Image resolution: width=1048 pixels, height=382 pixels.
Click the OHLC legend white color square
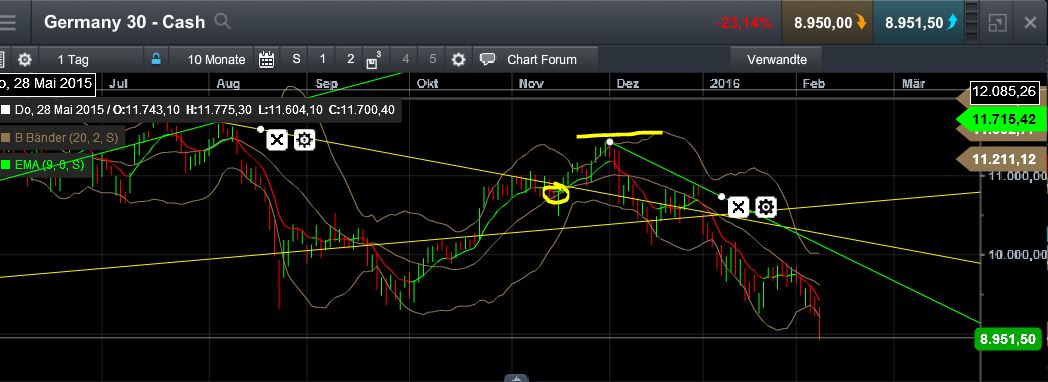pos(5,110)
